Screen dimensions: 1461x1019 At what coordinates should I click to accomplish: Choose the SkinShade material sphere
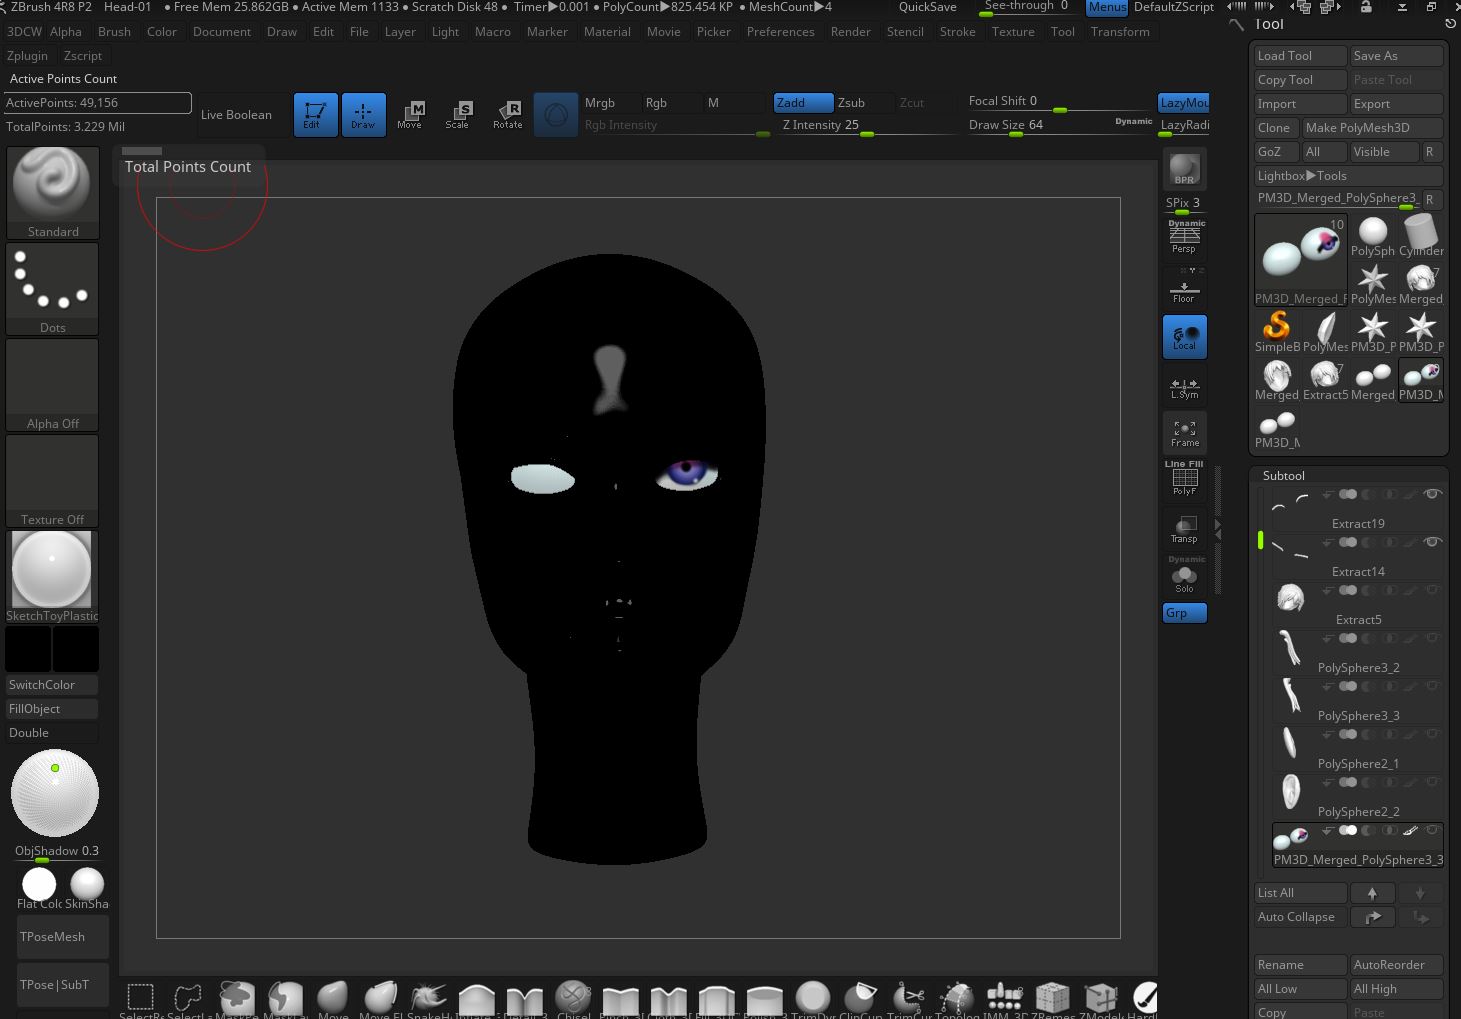[87, 888]
